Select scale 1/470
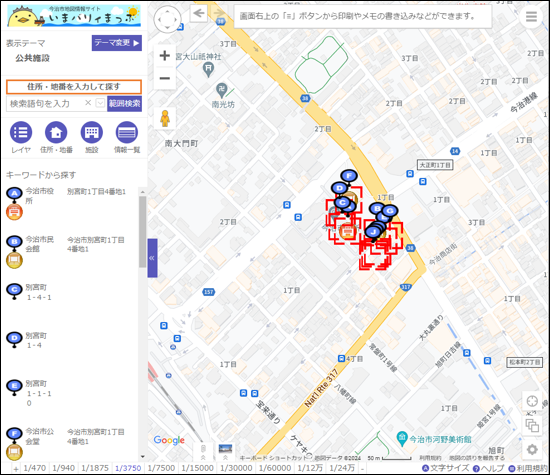 tap(34, 468)
